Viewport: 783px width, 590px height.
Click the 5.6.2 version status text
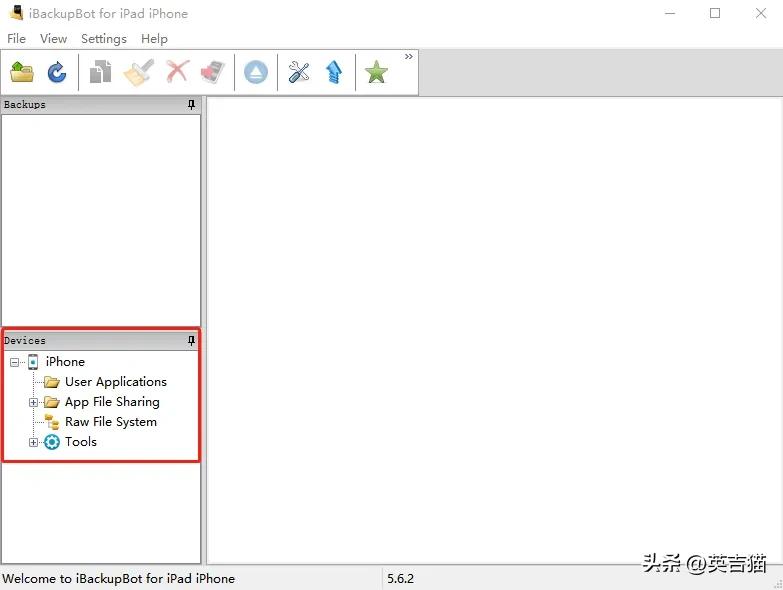(400, 579)
